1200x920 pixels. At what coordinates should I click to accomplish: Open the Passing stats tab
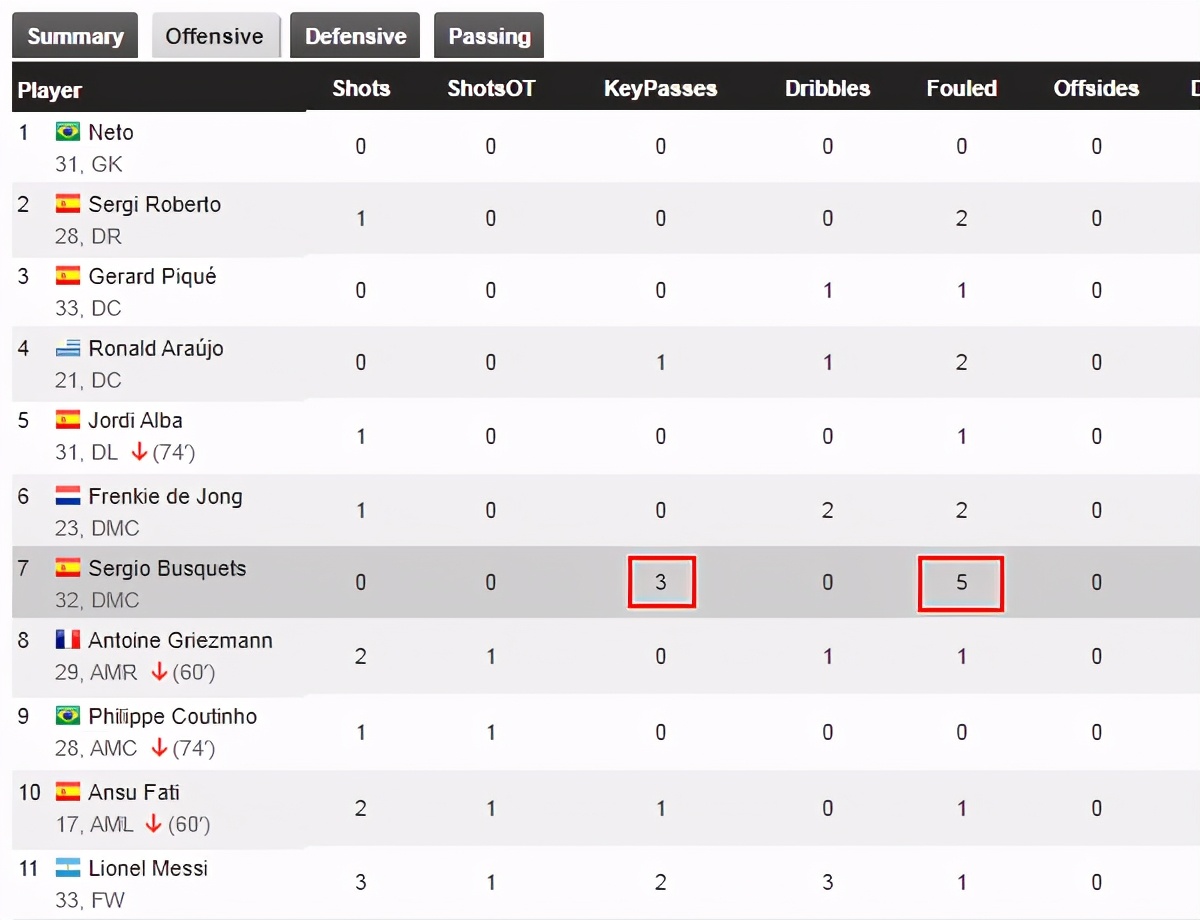(489, 37)
